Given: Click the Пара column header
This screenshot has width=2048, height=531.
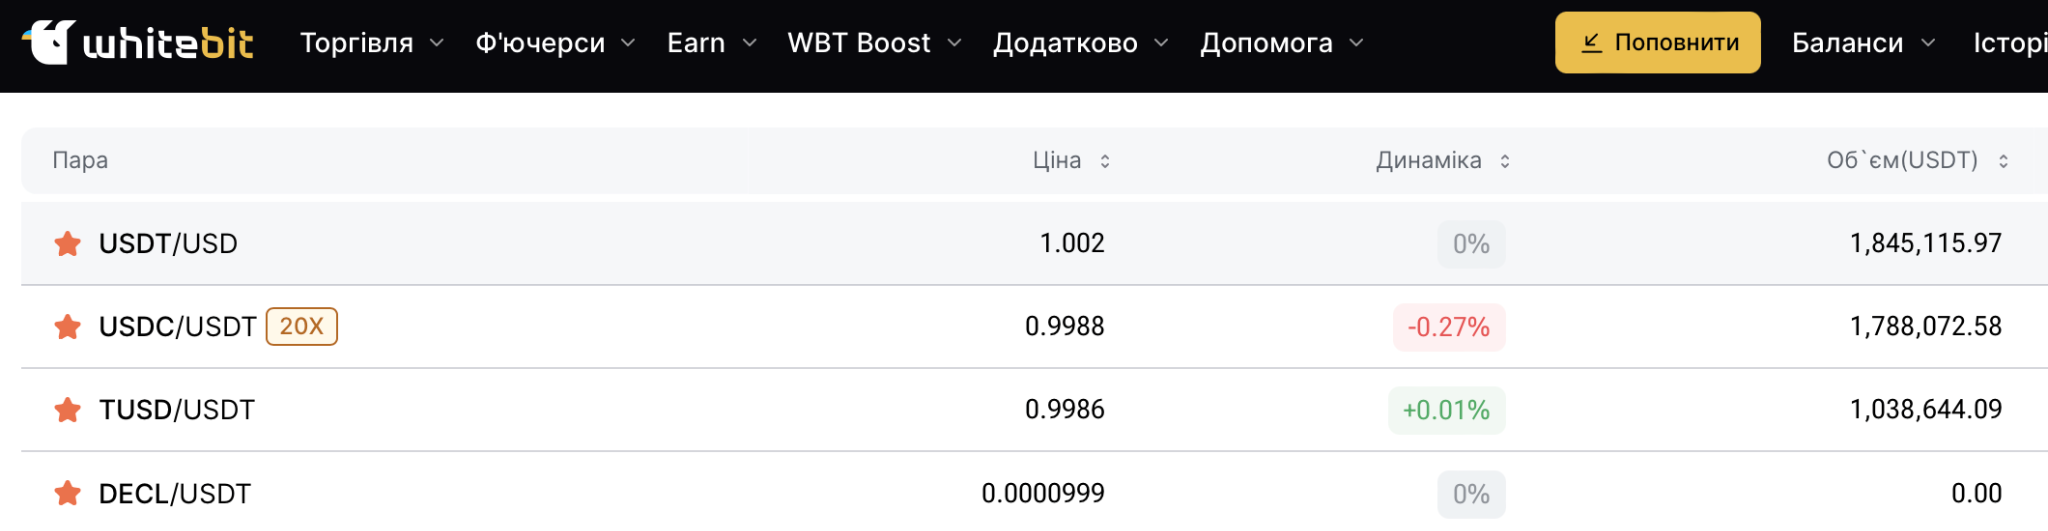Looking at the screenshot, I should point(80,161).
